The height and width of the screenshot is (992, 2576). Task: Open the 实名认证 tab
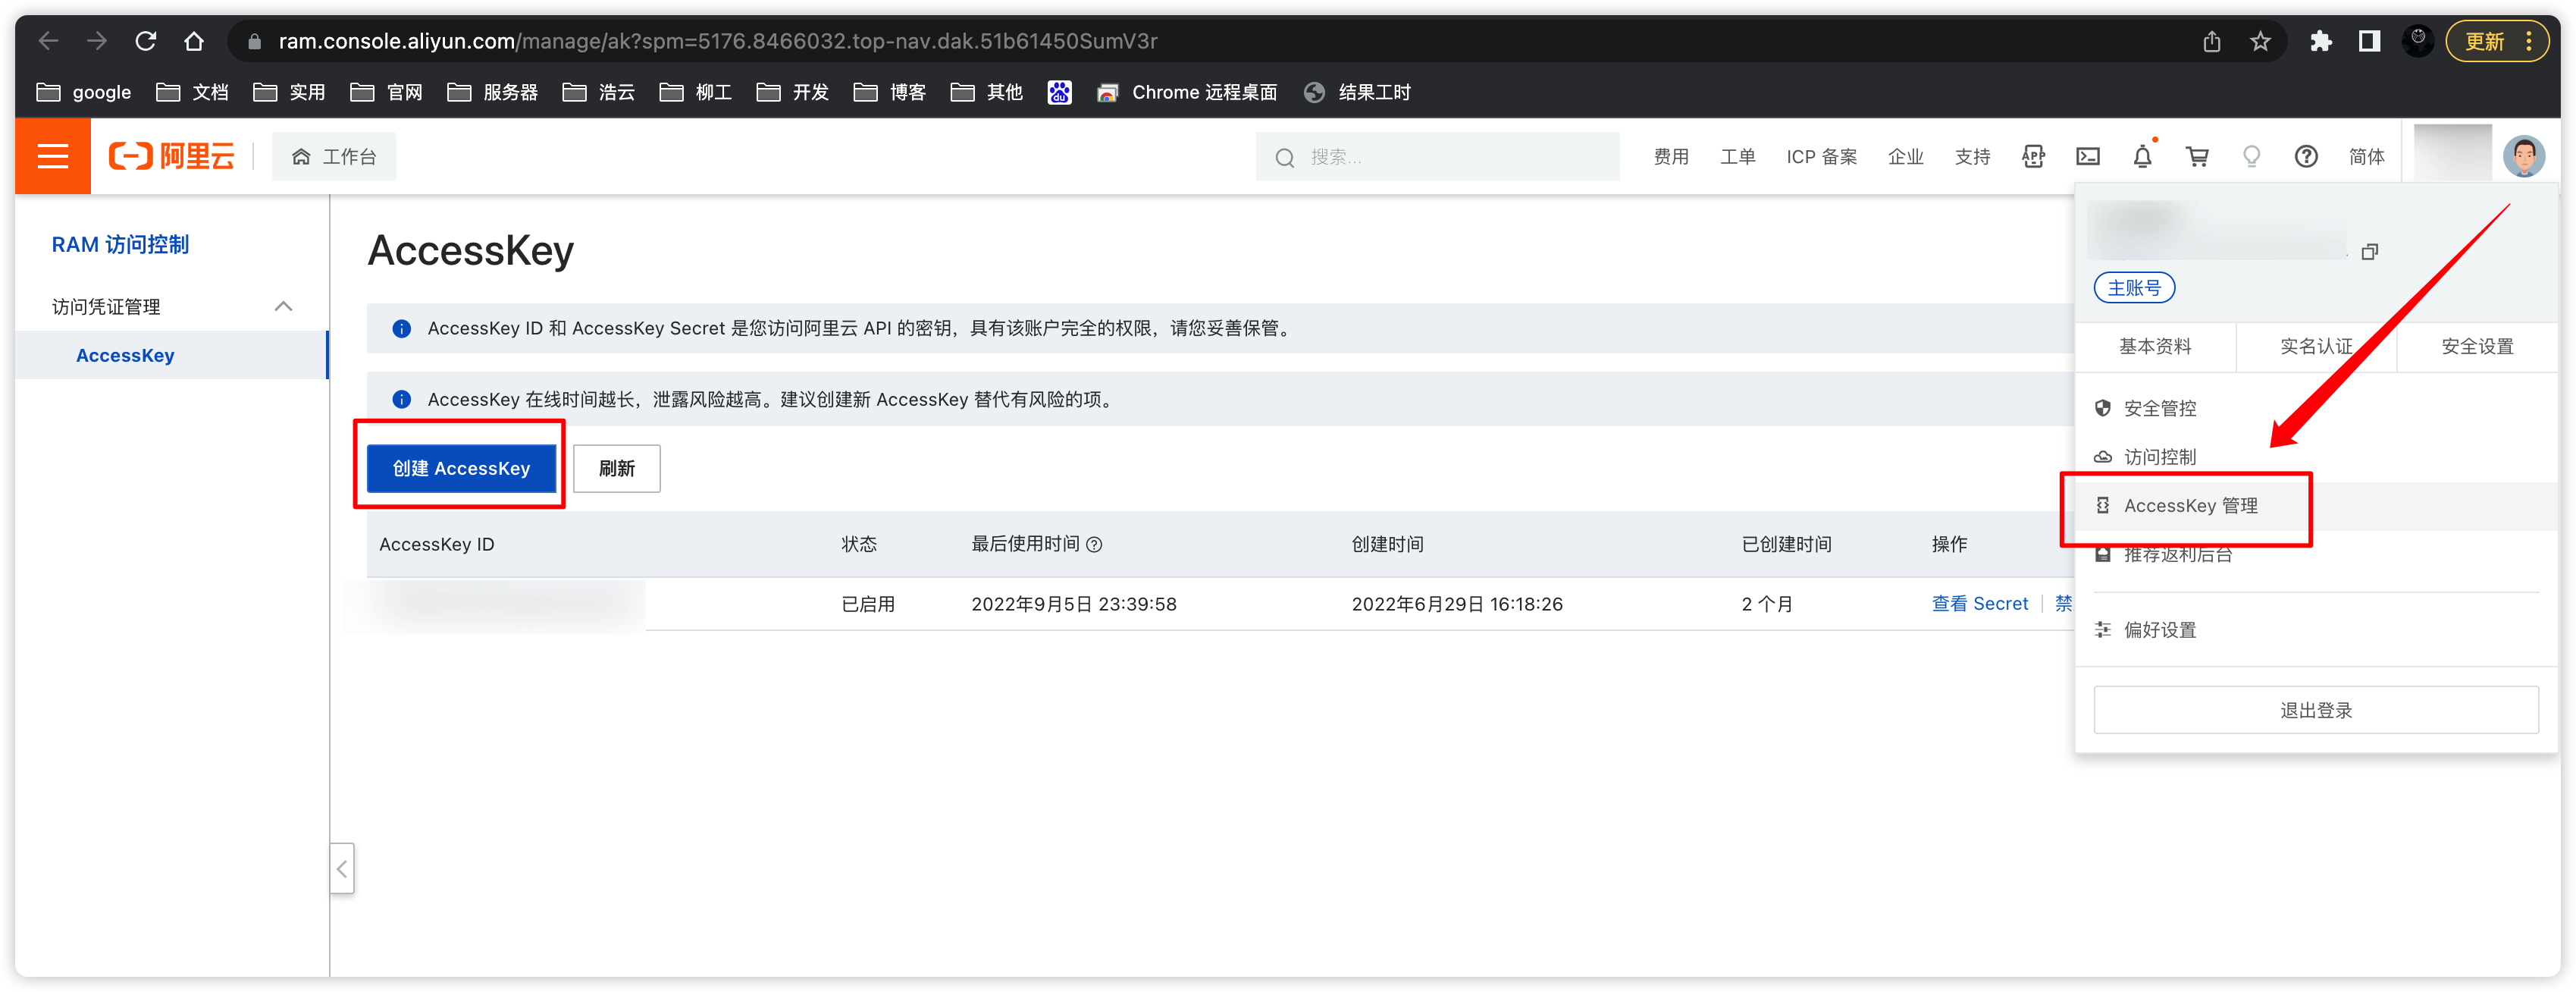click(2316, 346)
